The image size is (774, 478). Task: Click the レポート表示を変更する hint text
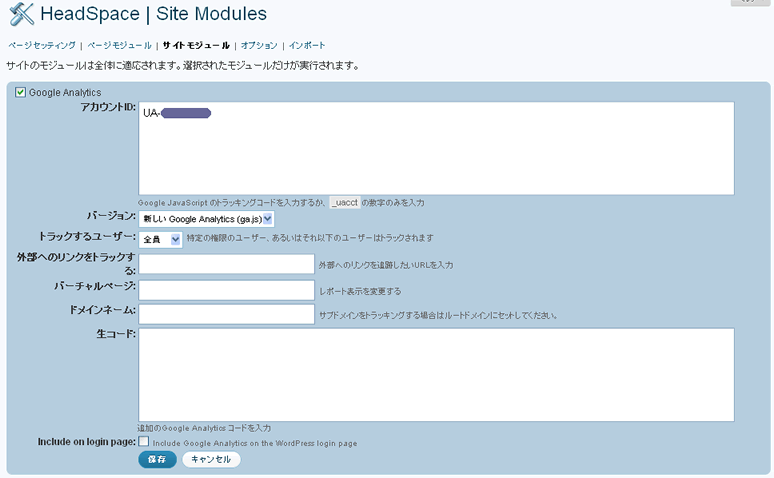point(360,291)
